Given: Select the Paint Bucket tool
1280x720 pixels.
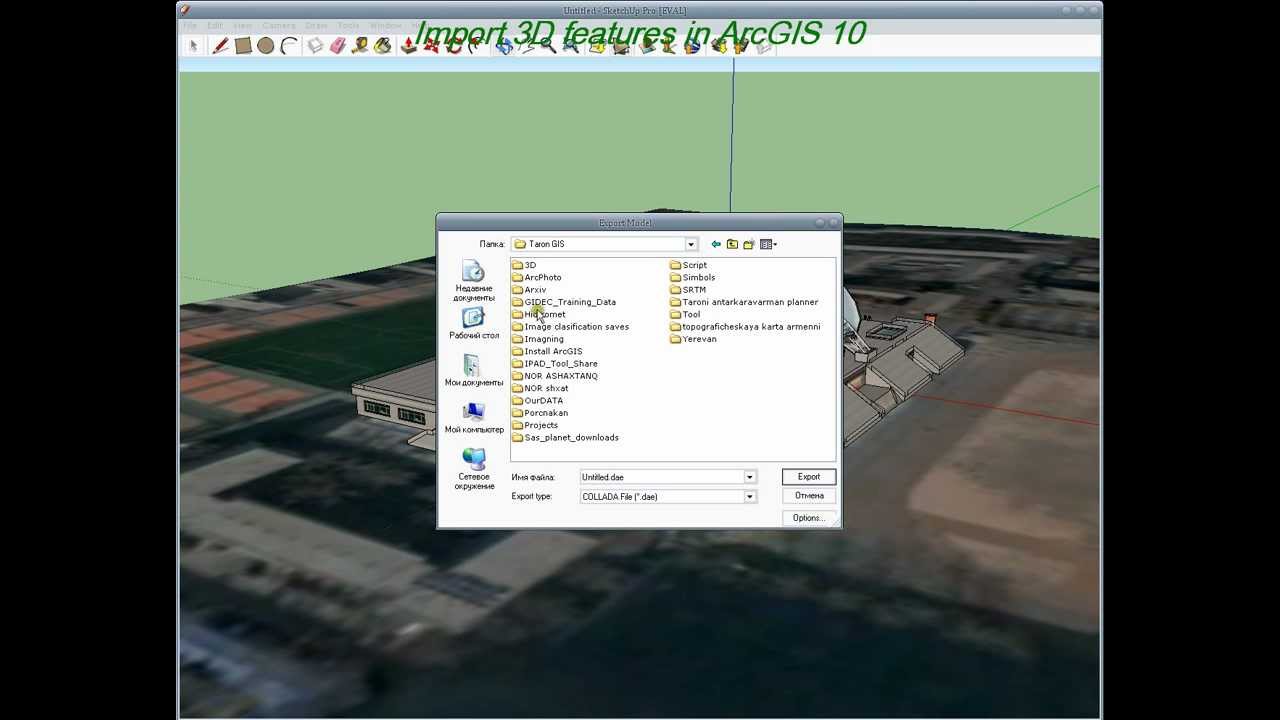Looking at the screenshot, I should pyautogui.click(x=382, y=46).
